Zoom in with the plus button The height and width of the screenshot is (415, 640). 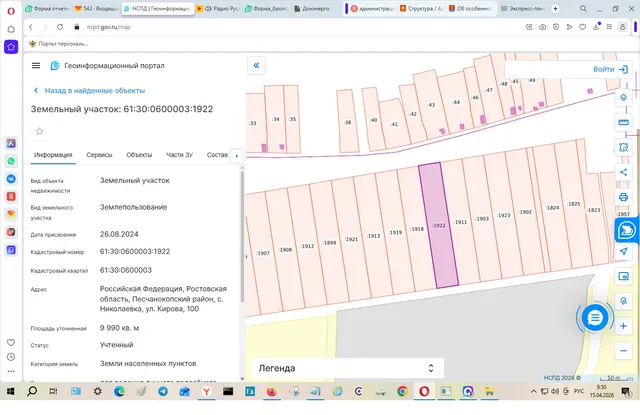623,326
